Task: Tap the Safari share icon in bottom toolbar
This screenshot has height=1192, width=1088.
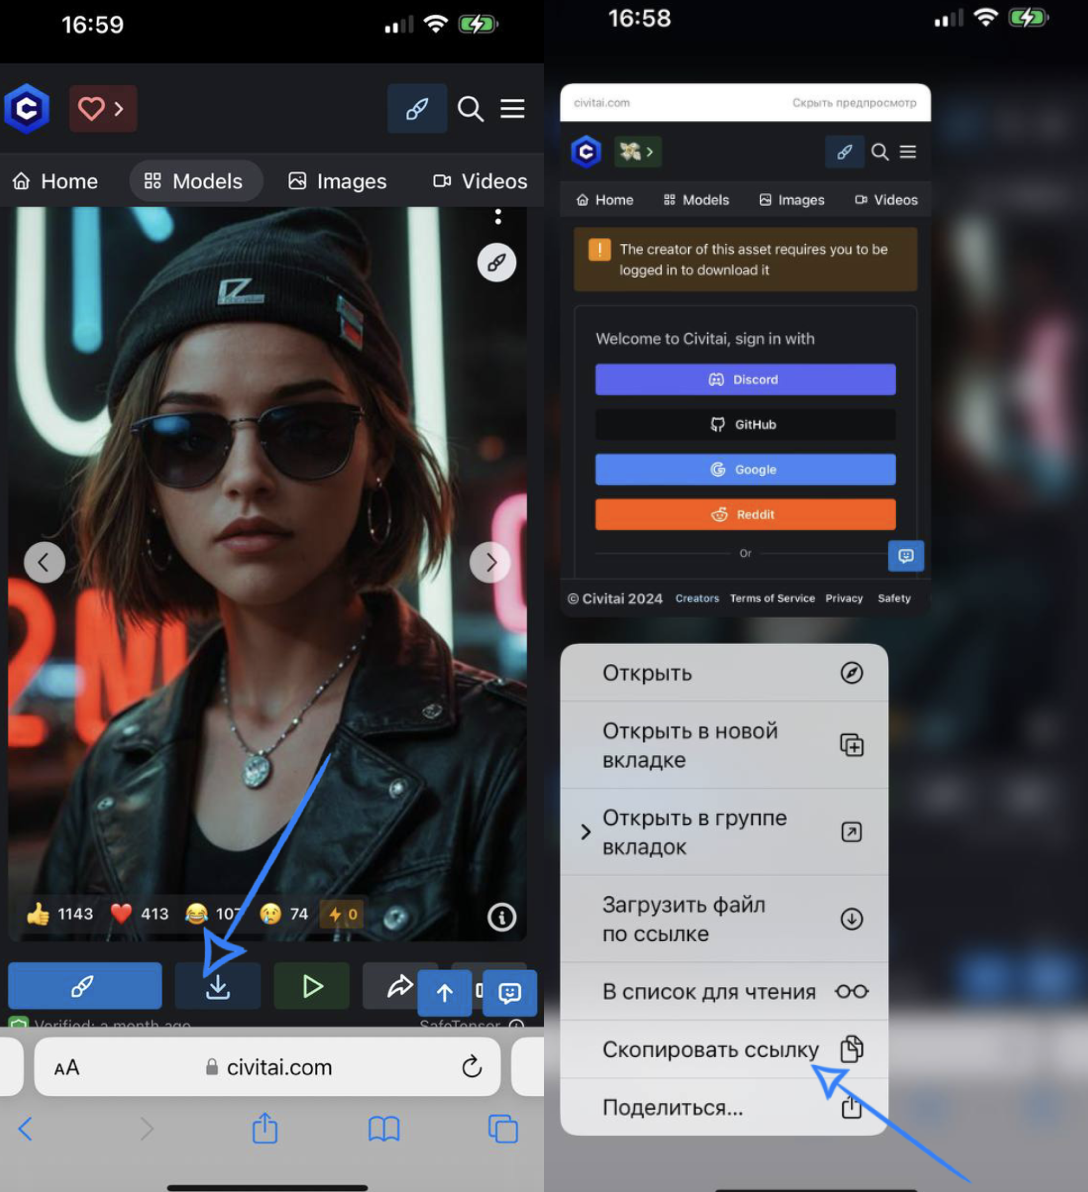Action: pyautogui.click(x=265, y=1129)
